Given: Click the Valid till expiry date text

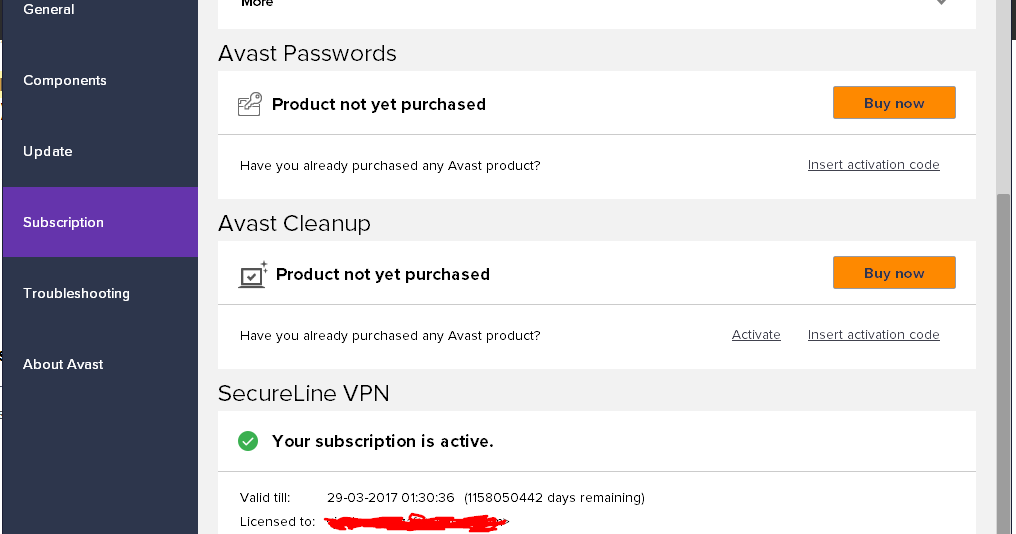Looking at the screenshot, I should tap(391, 498).
